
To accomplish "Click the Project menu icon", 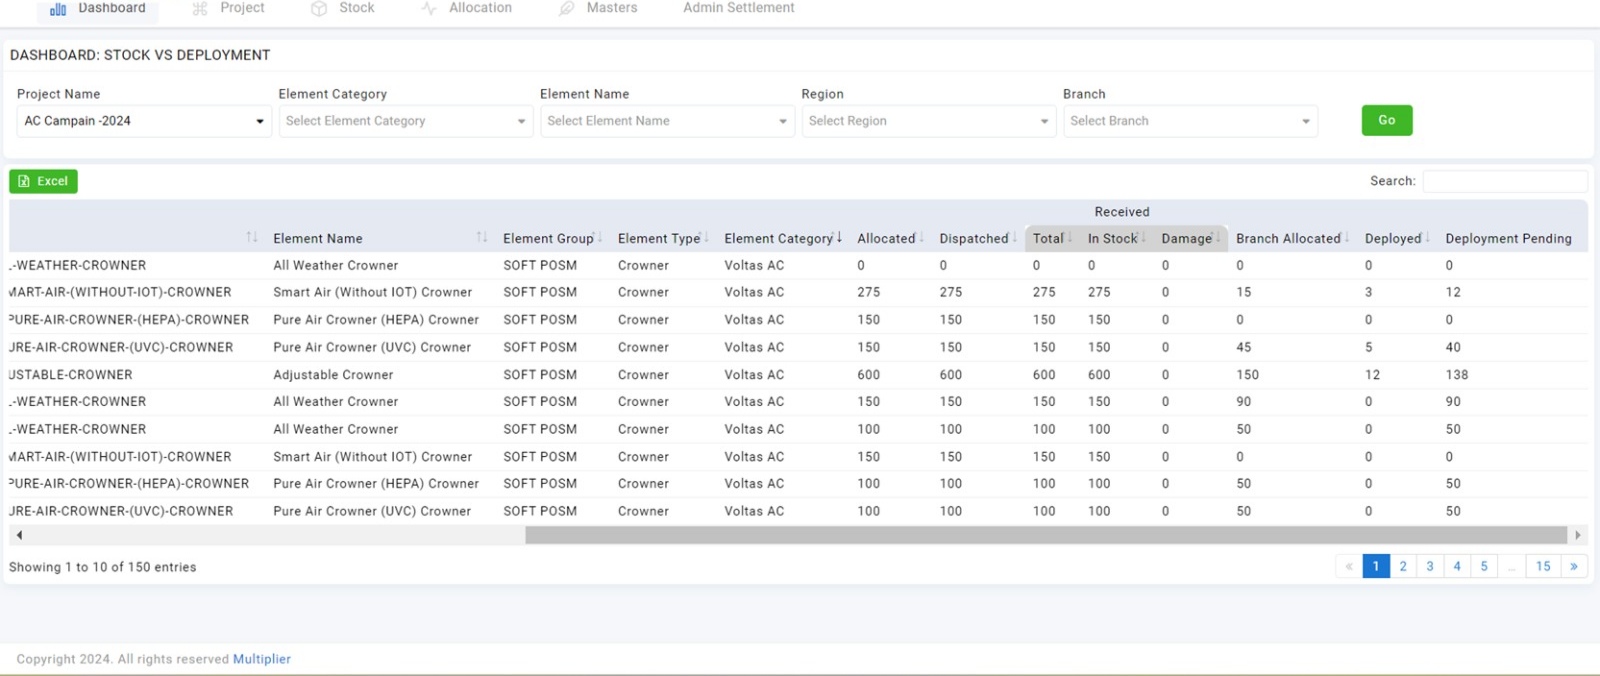I will click(200, 9).
